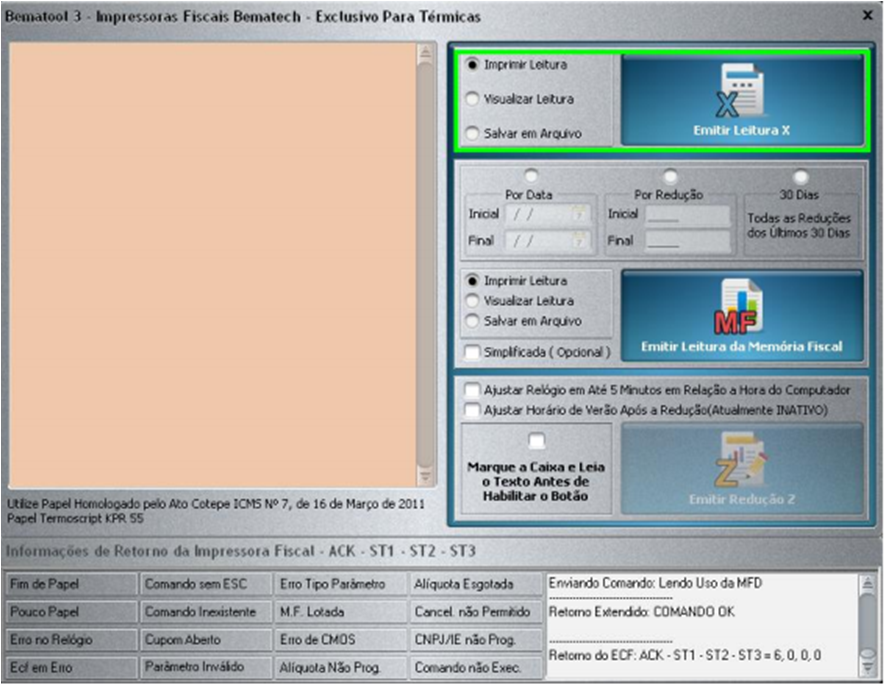The image size is (888, 687).
Task: Click the MF memory fiscal icon
Action: coord(738,308)
